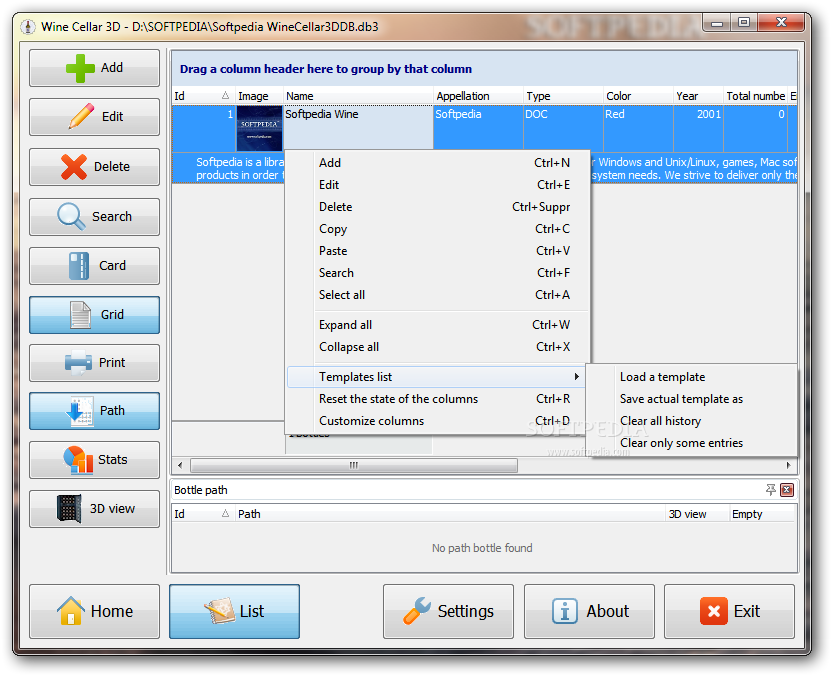Viewport: 832px width, 676px height.
Task: Sort by the Total number column header
Action: [756, 96]
